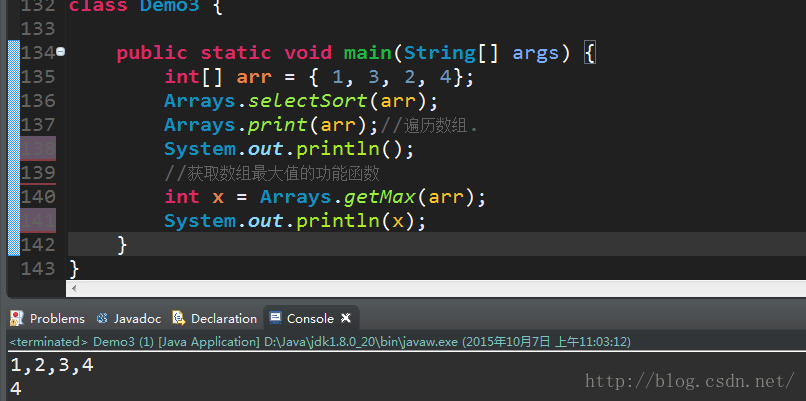Click line number 138 in the gutter
This screenshot has width=806, height=401.
39,149
